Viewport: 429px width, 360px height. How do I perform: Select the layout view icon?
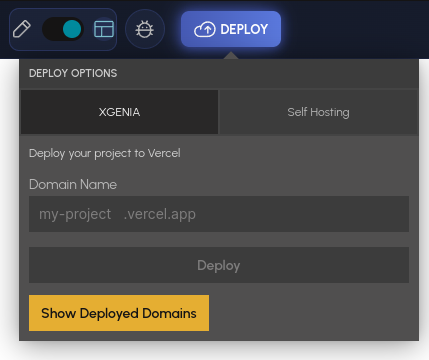pyautogui.click(x=104, y=29)
